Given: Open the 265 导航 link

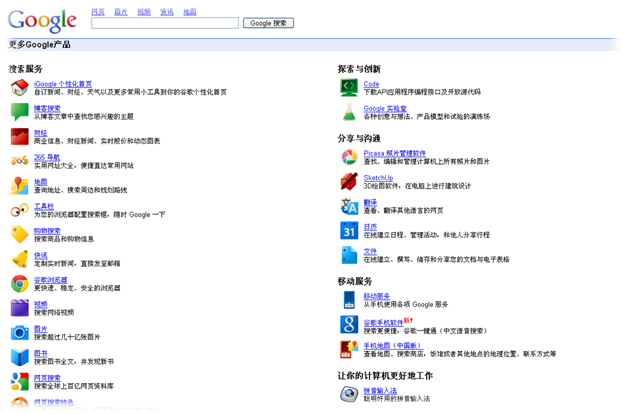Looking at the screenshot, I should [x=47, y=157].
